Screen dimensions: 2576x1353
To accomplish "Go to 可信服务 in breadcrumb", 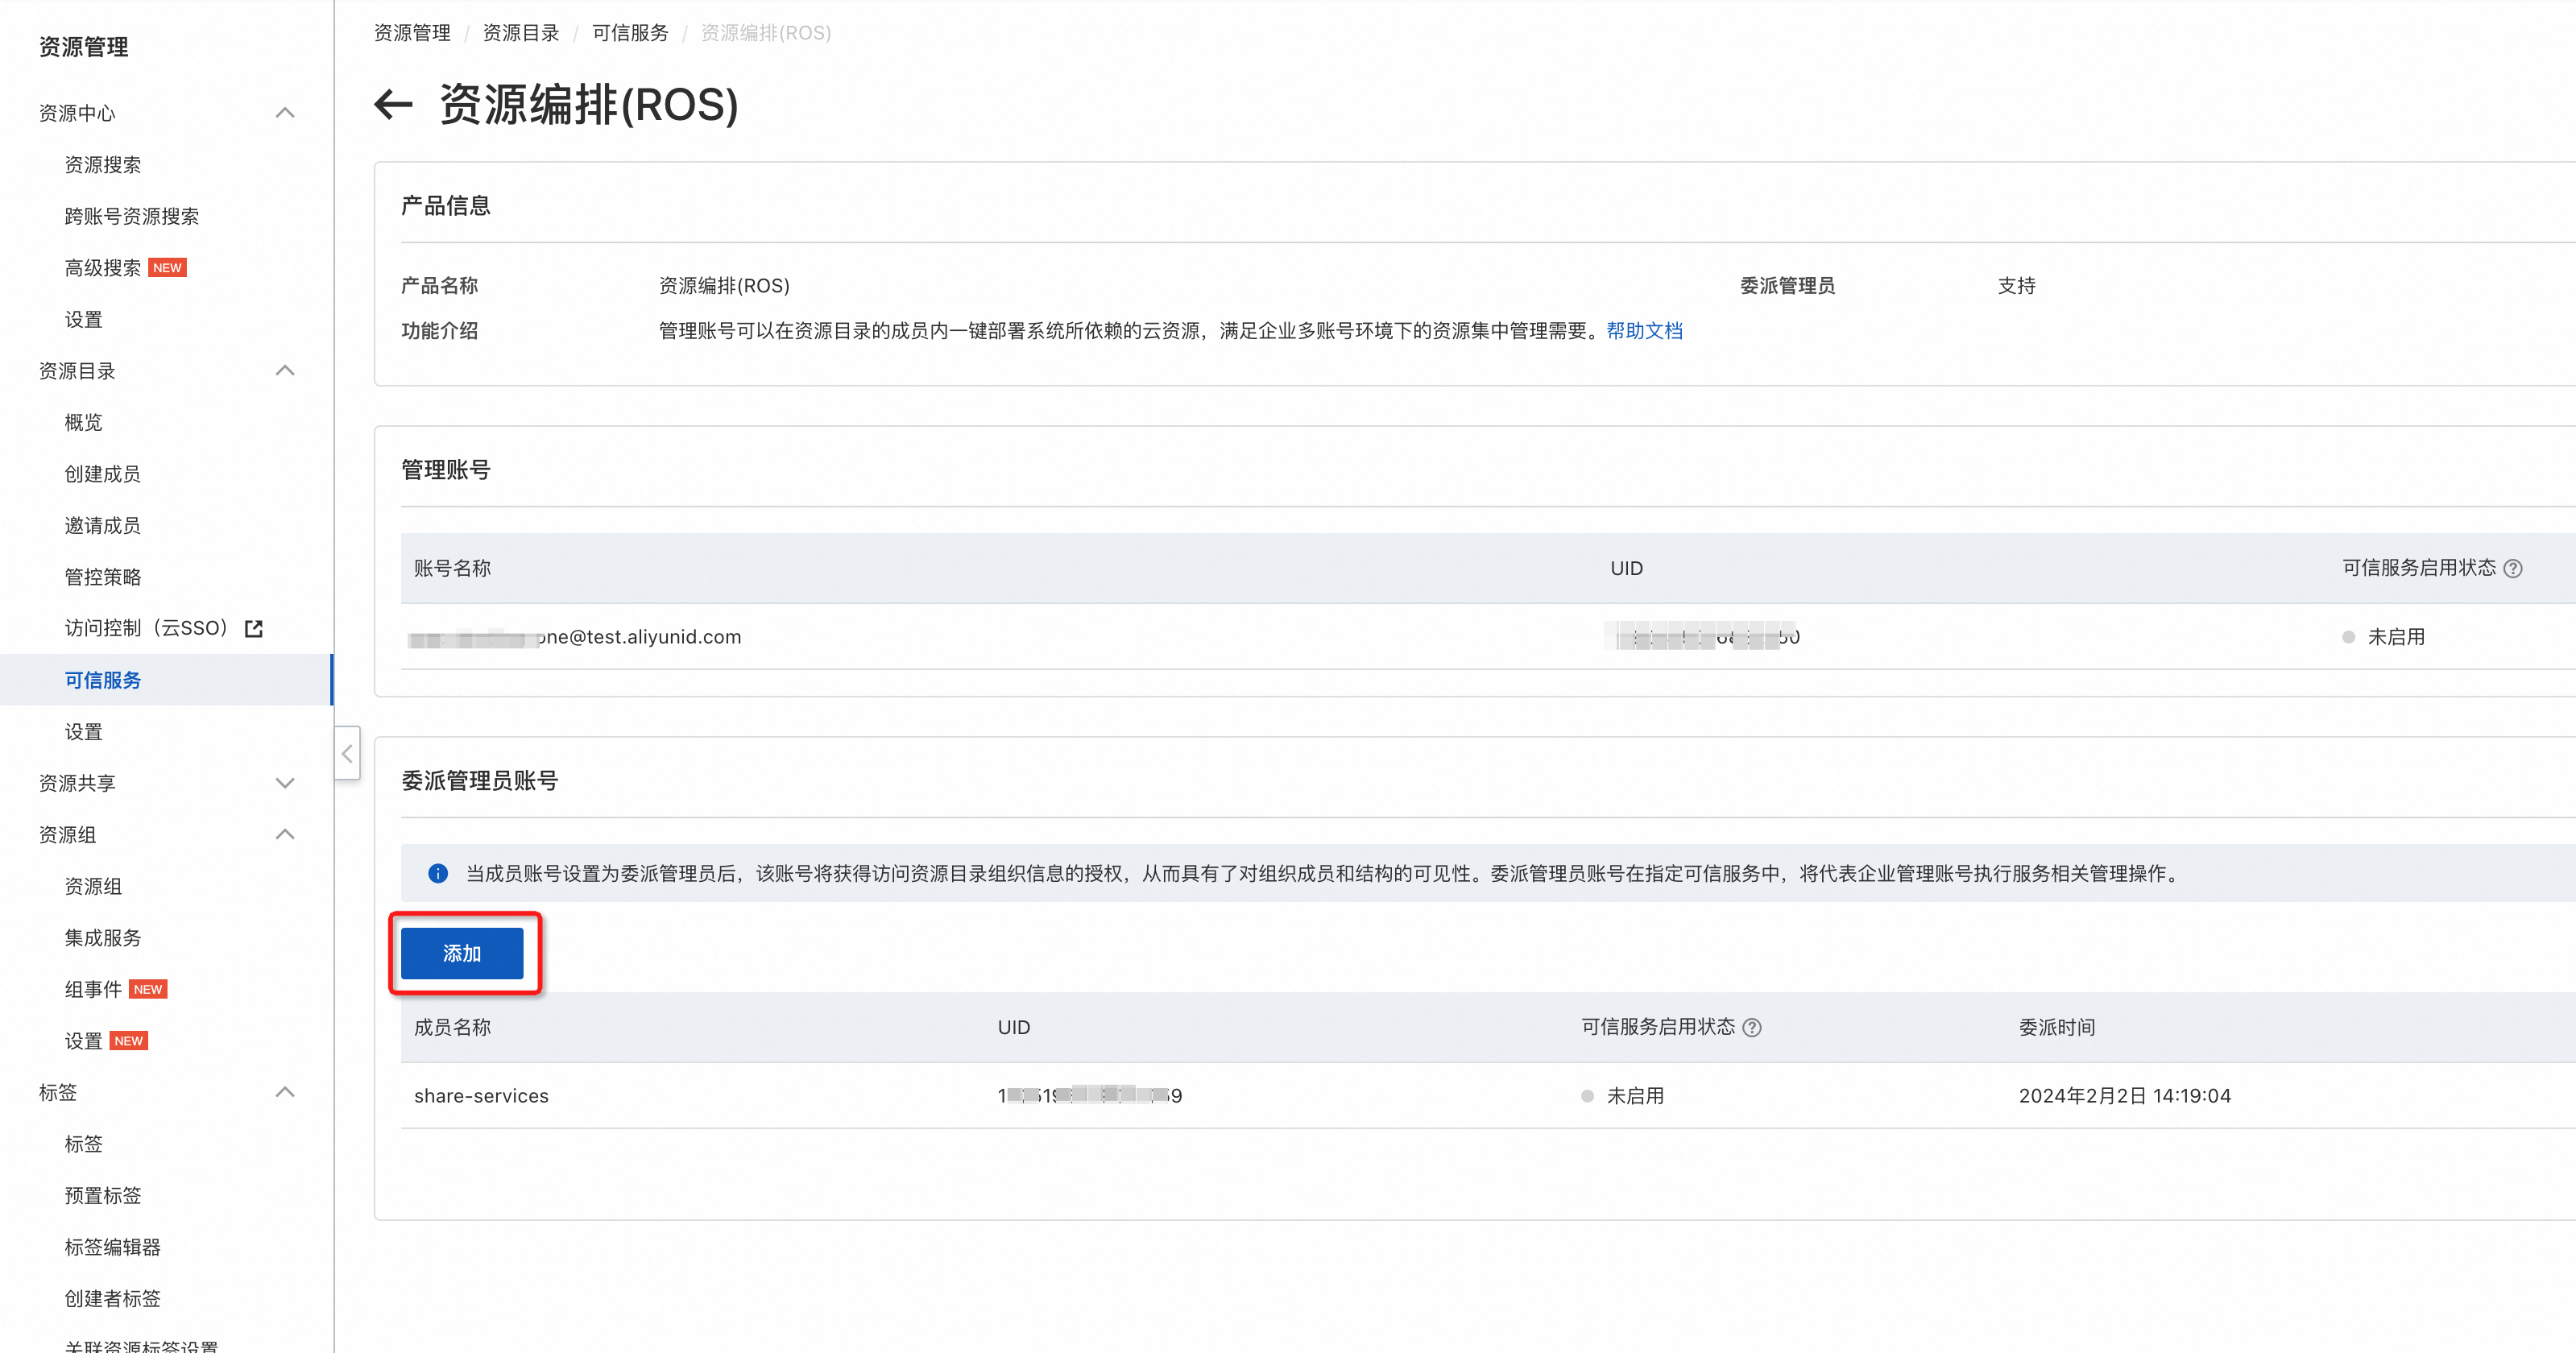I will tap(630, 33).
